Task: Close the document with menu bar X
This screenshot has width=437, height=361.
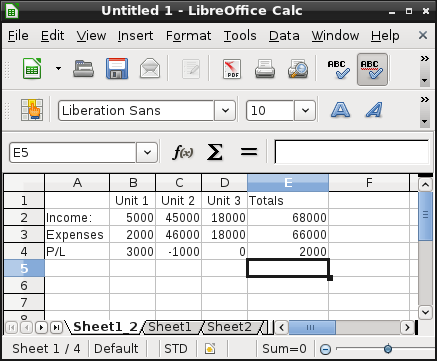Action: pyautogui.click(x=423, y=35)
